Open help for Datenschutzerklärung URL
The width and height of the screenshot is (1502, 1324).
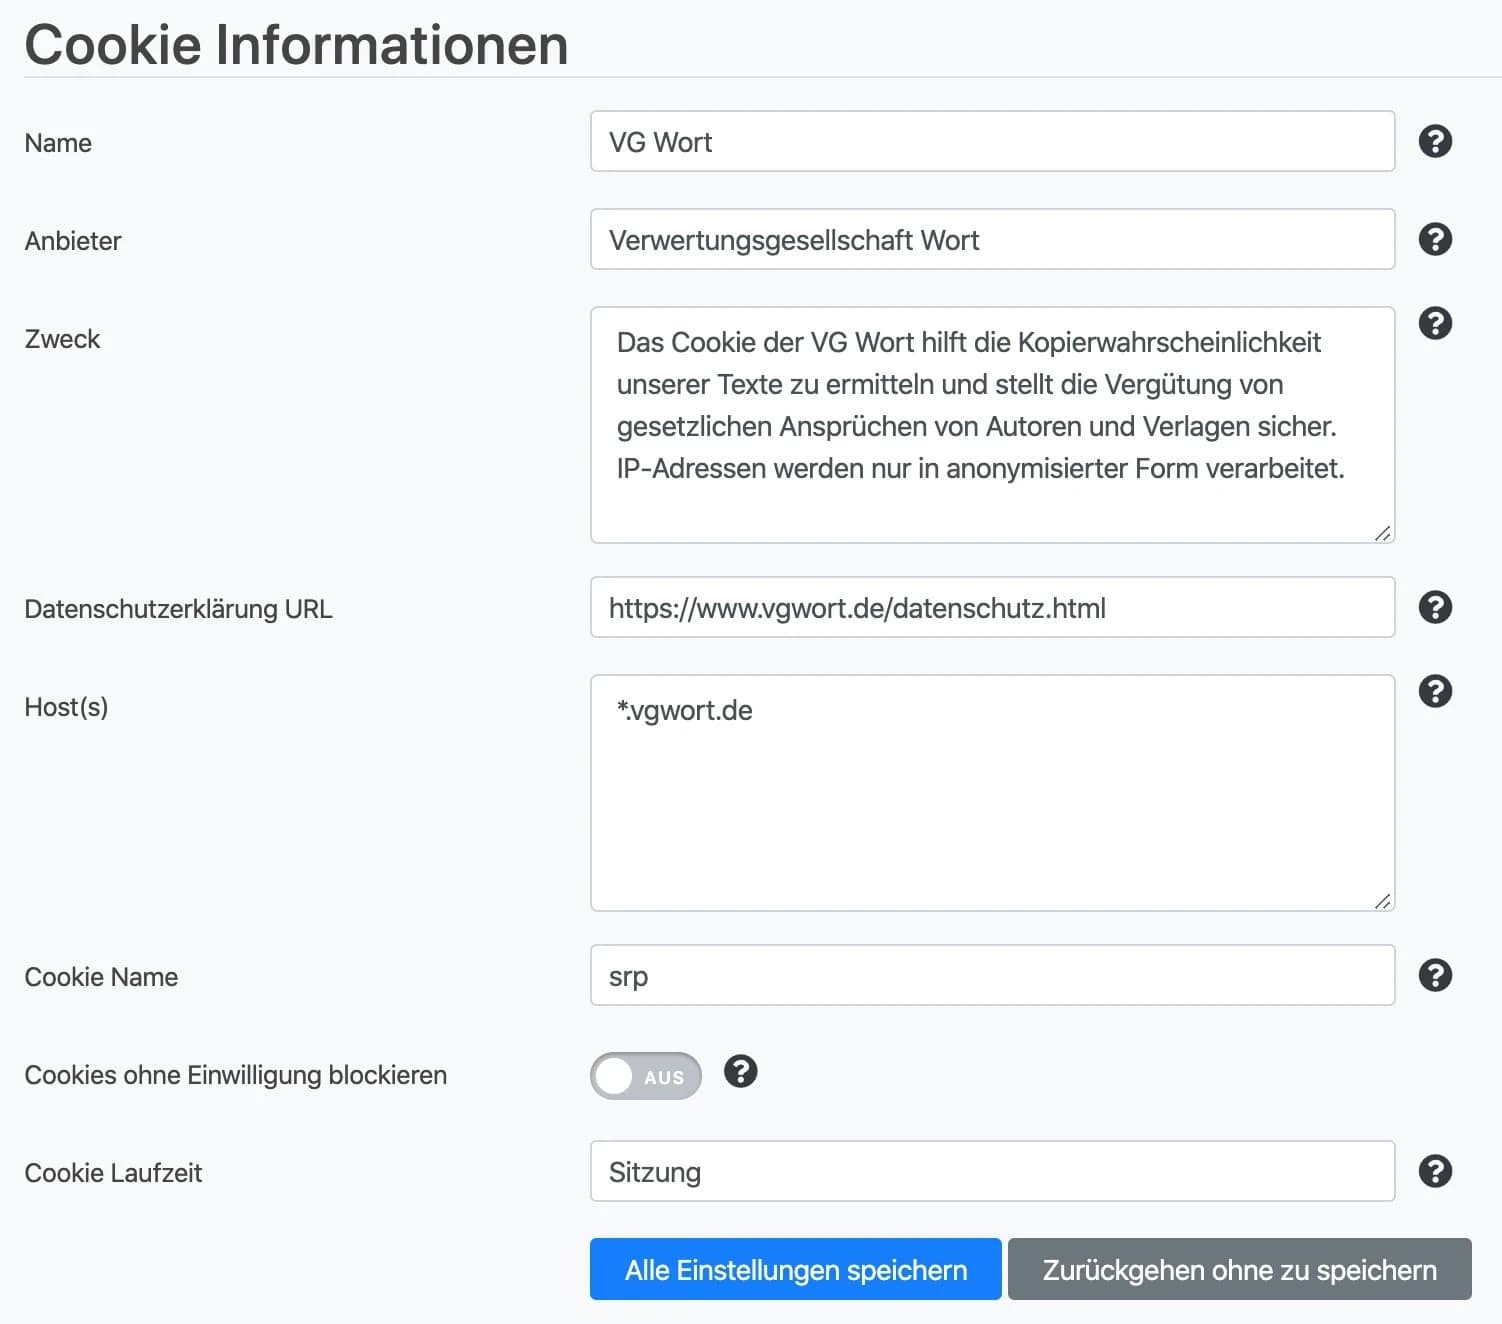coord(1435,607)
